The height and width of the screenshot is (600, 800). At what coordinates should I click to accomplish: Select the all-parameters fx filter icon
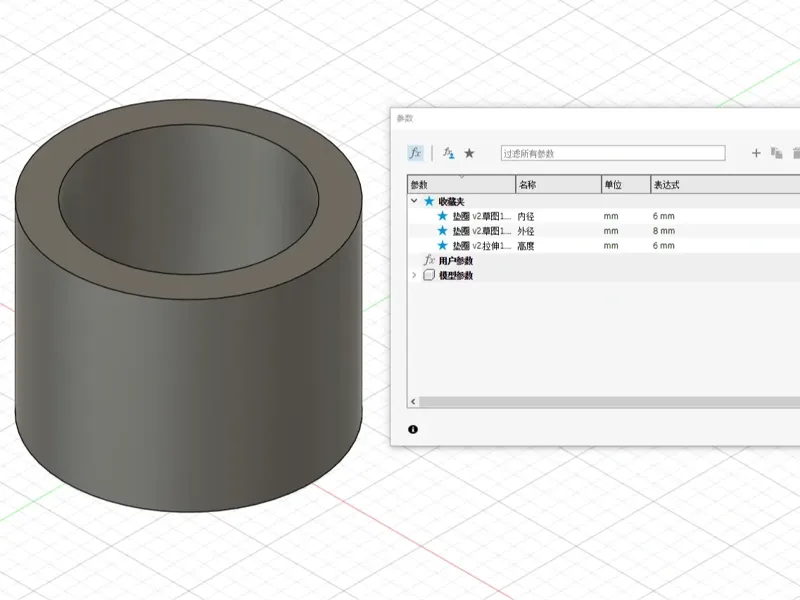pyautogui.click(x=415, y=153)
